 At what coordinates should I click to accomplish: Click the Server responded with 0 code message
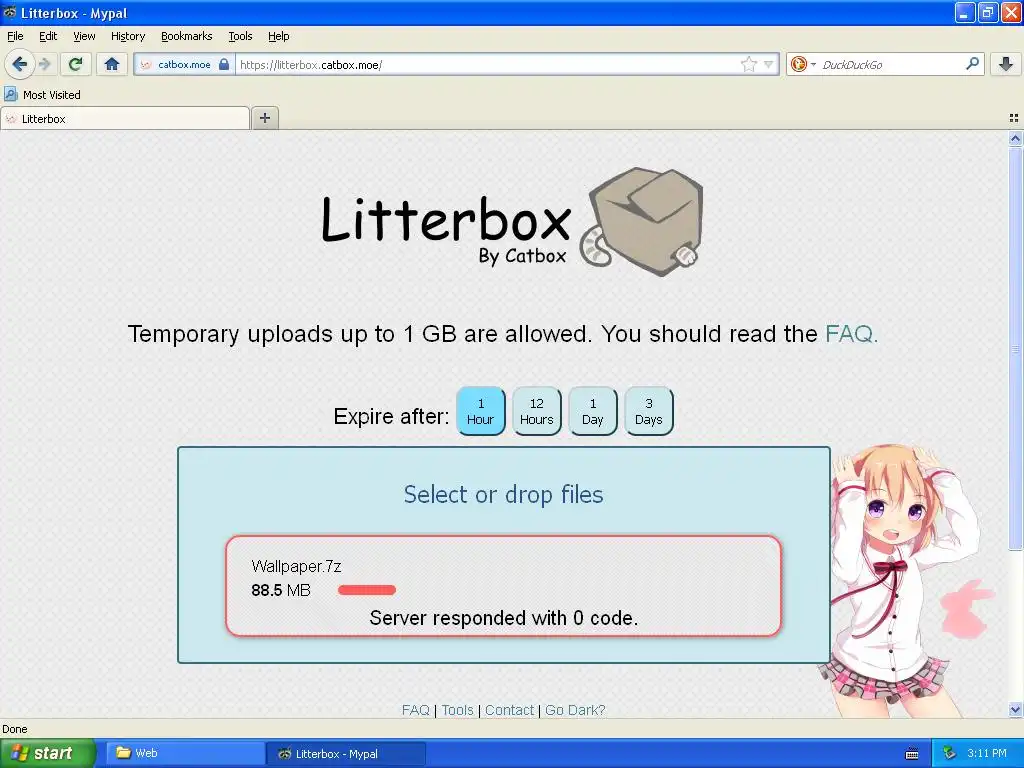pyautogui.click(x=504, y=618)
